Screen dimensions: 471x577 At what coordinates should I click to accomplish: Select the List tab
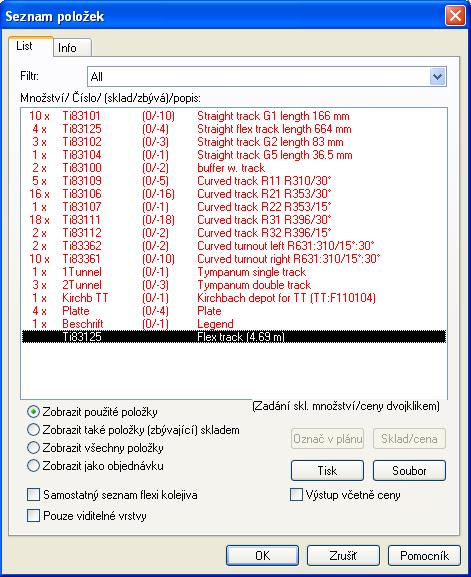[x=30, y=46]
